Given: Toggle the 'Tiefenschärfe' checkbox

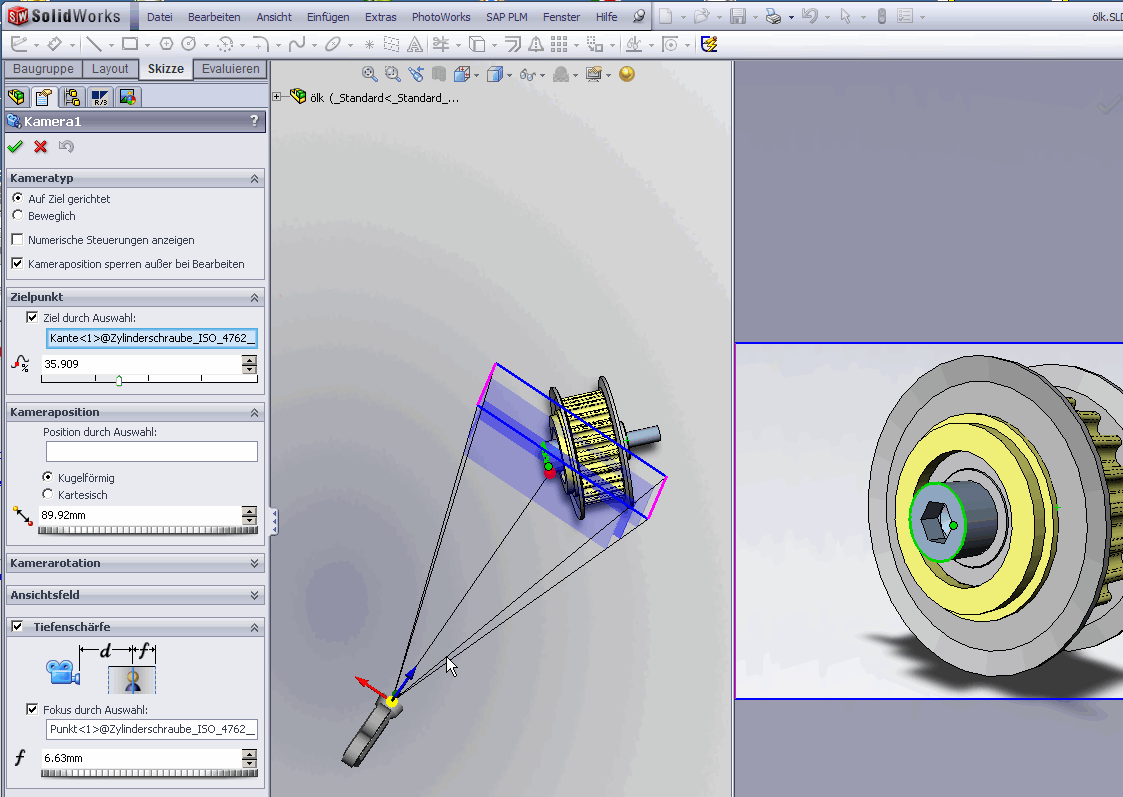Looking at the screenshot, I should click(x=17, y=626).
